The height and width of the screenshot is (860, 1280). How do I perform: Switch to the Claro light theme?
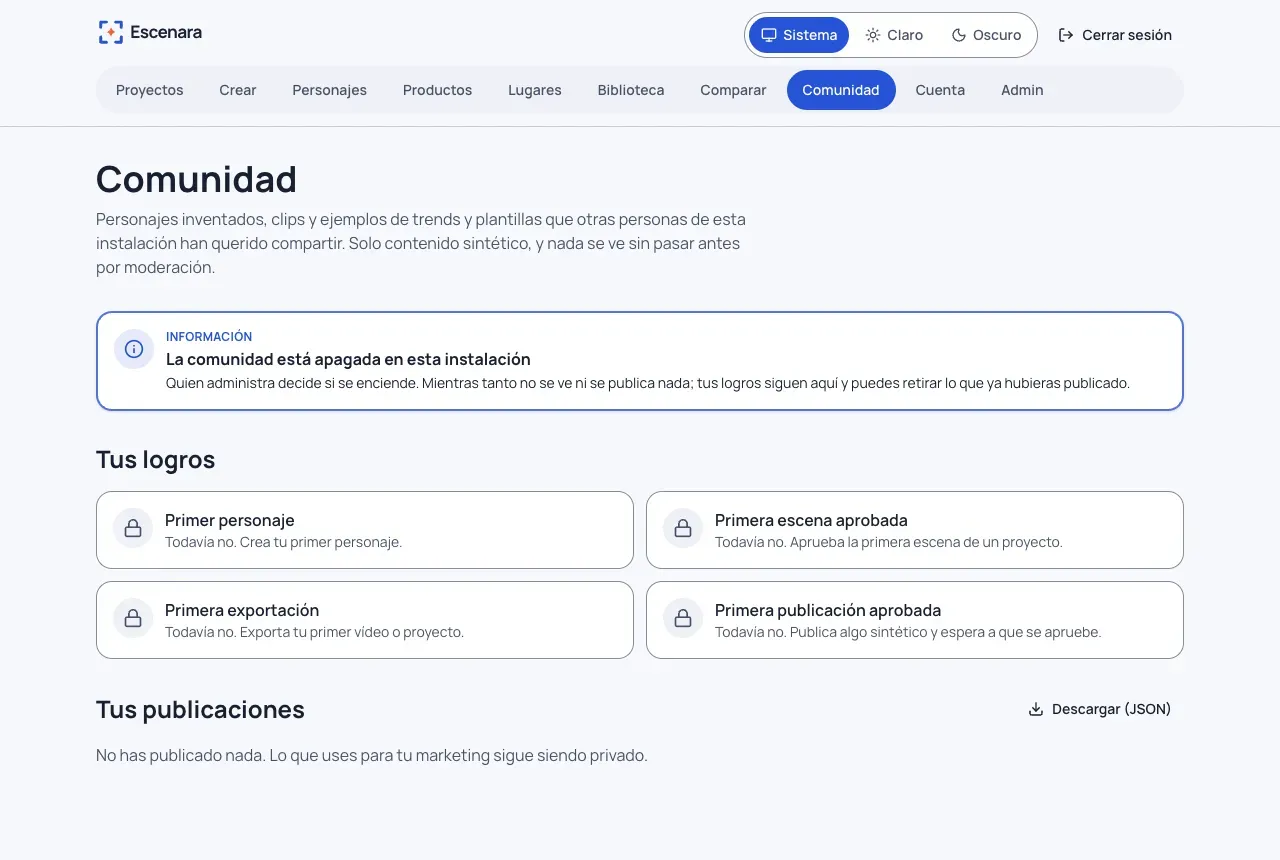[894, 35]
